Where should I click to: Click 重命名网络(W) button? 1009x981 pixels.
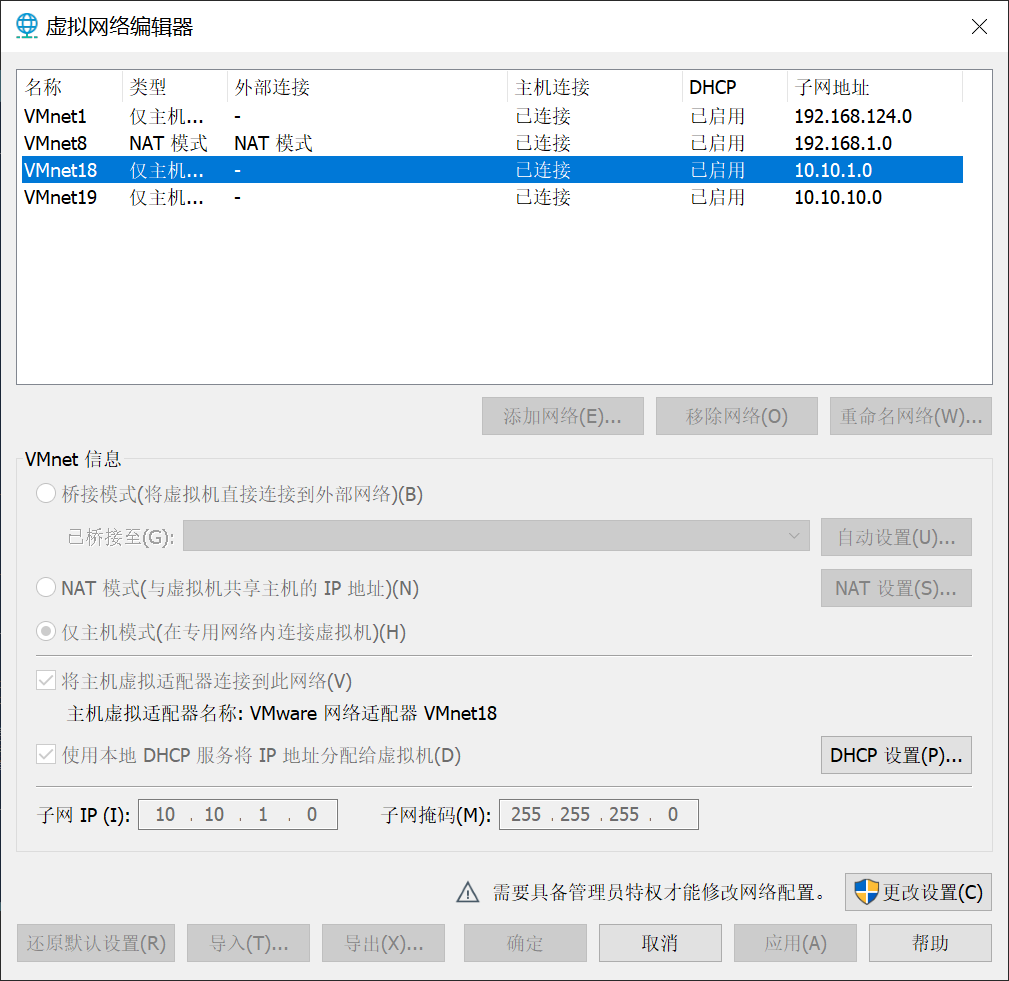911,416
